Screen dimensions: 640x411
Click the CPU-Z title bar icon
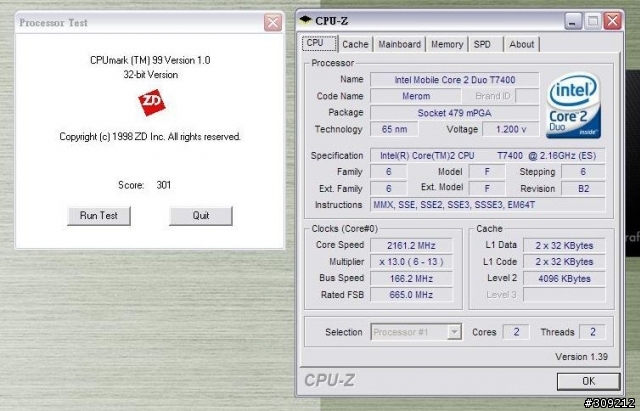(x=305, y=20)
